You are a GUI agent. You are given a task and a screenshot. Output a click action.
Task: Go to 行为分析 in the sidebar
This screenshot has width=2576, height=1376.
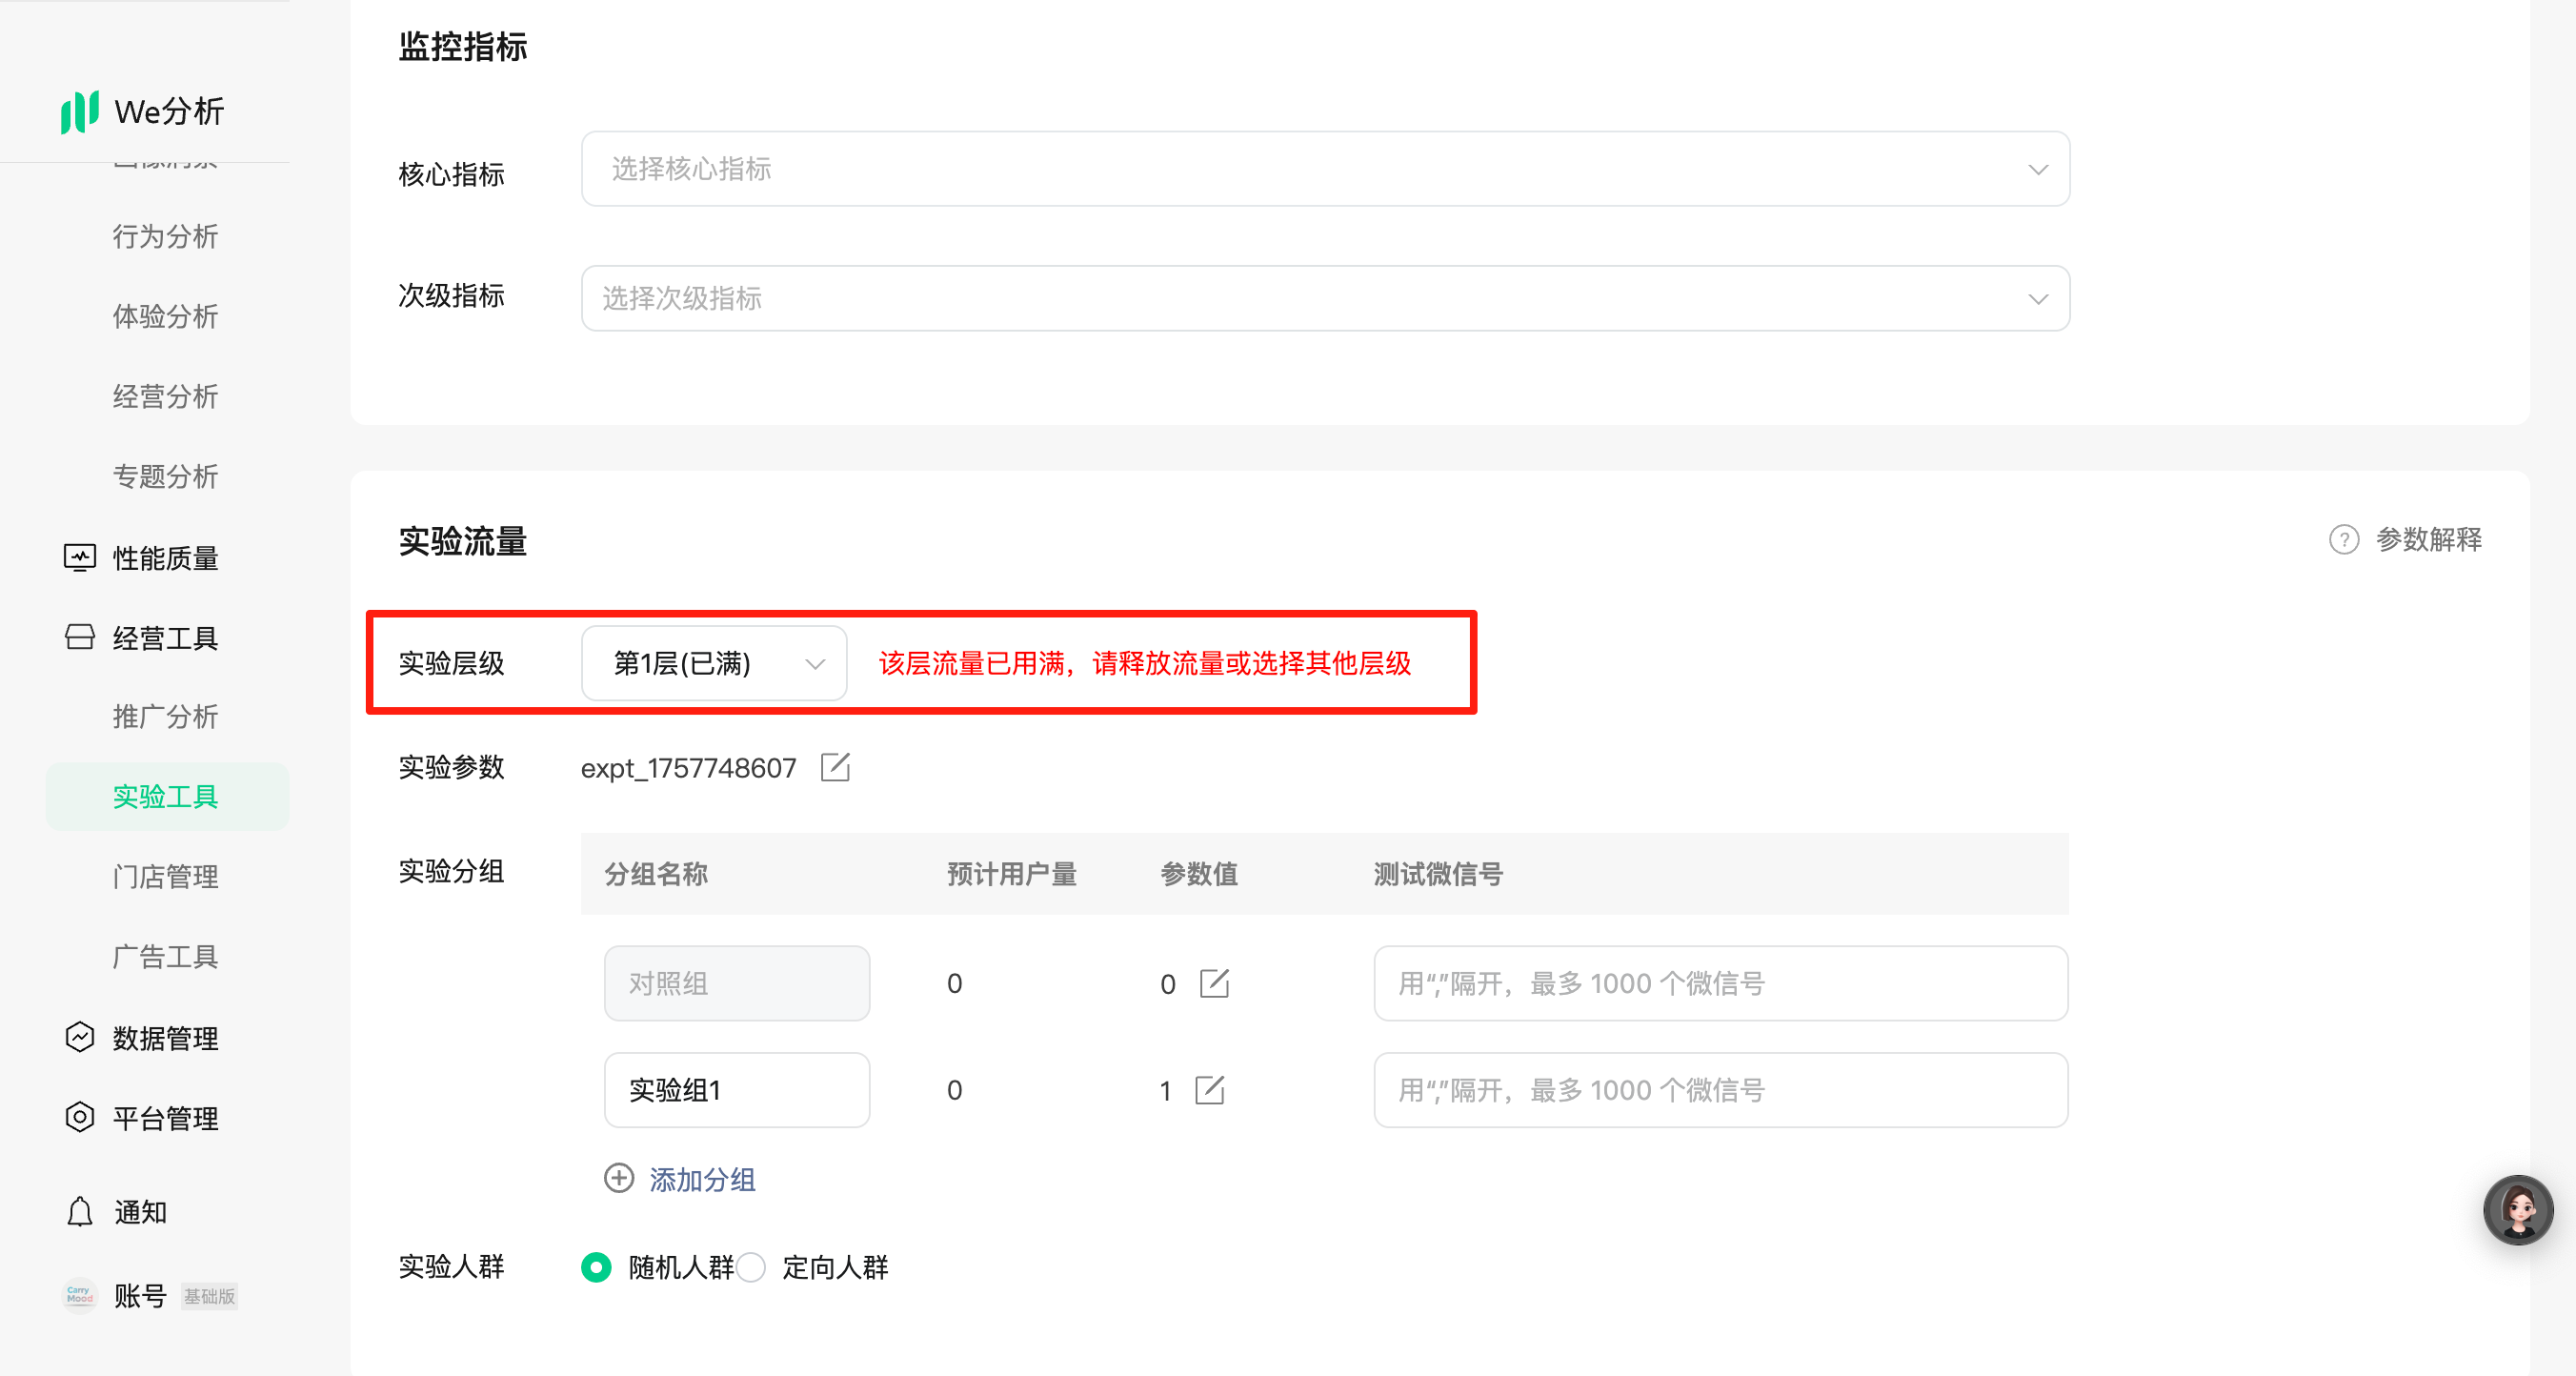coord(165,236)
